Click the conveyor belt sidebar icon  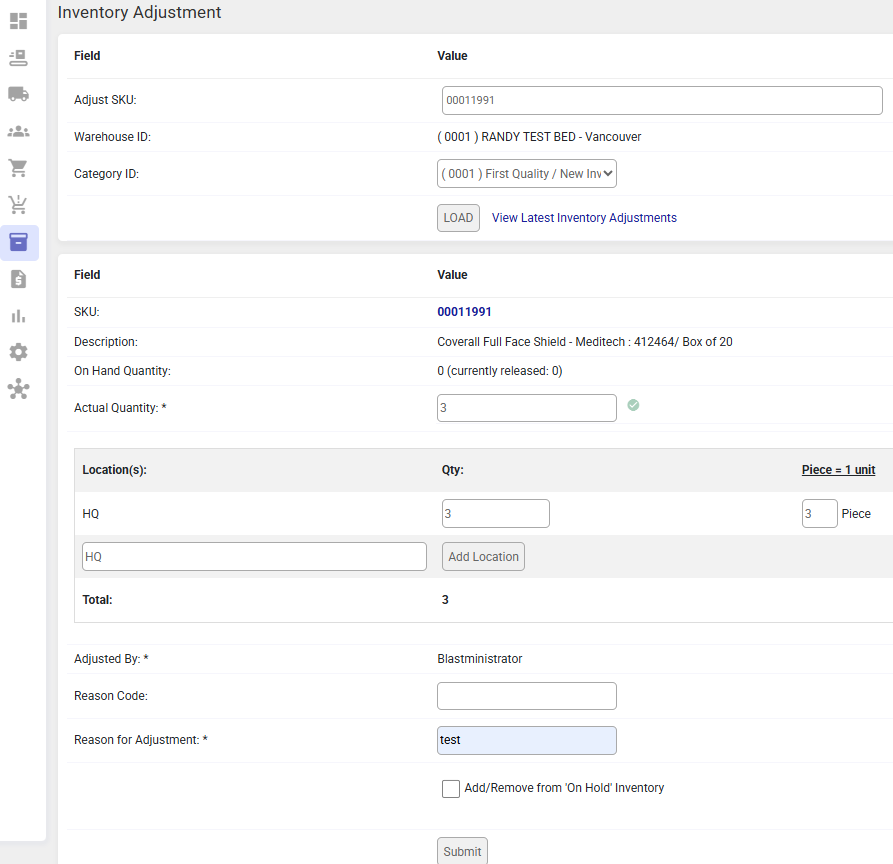[x=19, y=57]
